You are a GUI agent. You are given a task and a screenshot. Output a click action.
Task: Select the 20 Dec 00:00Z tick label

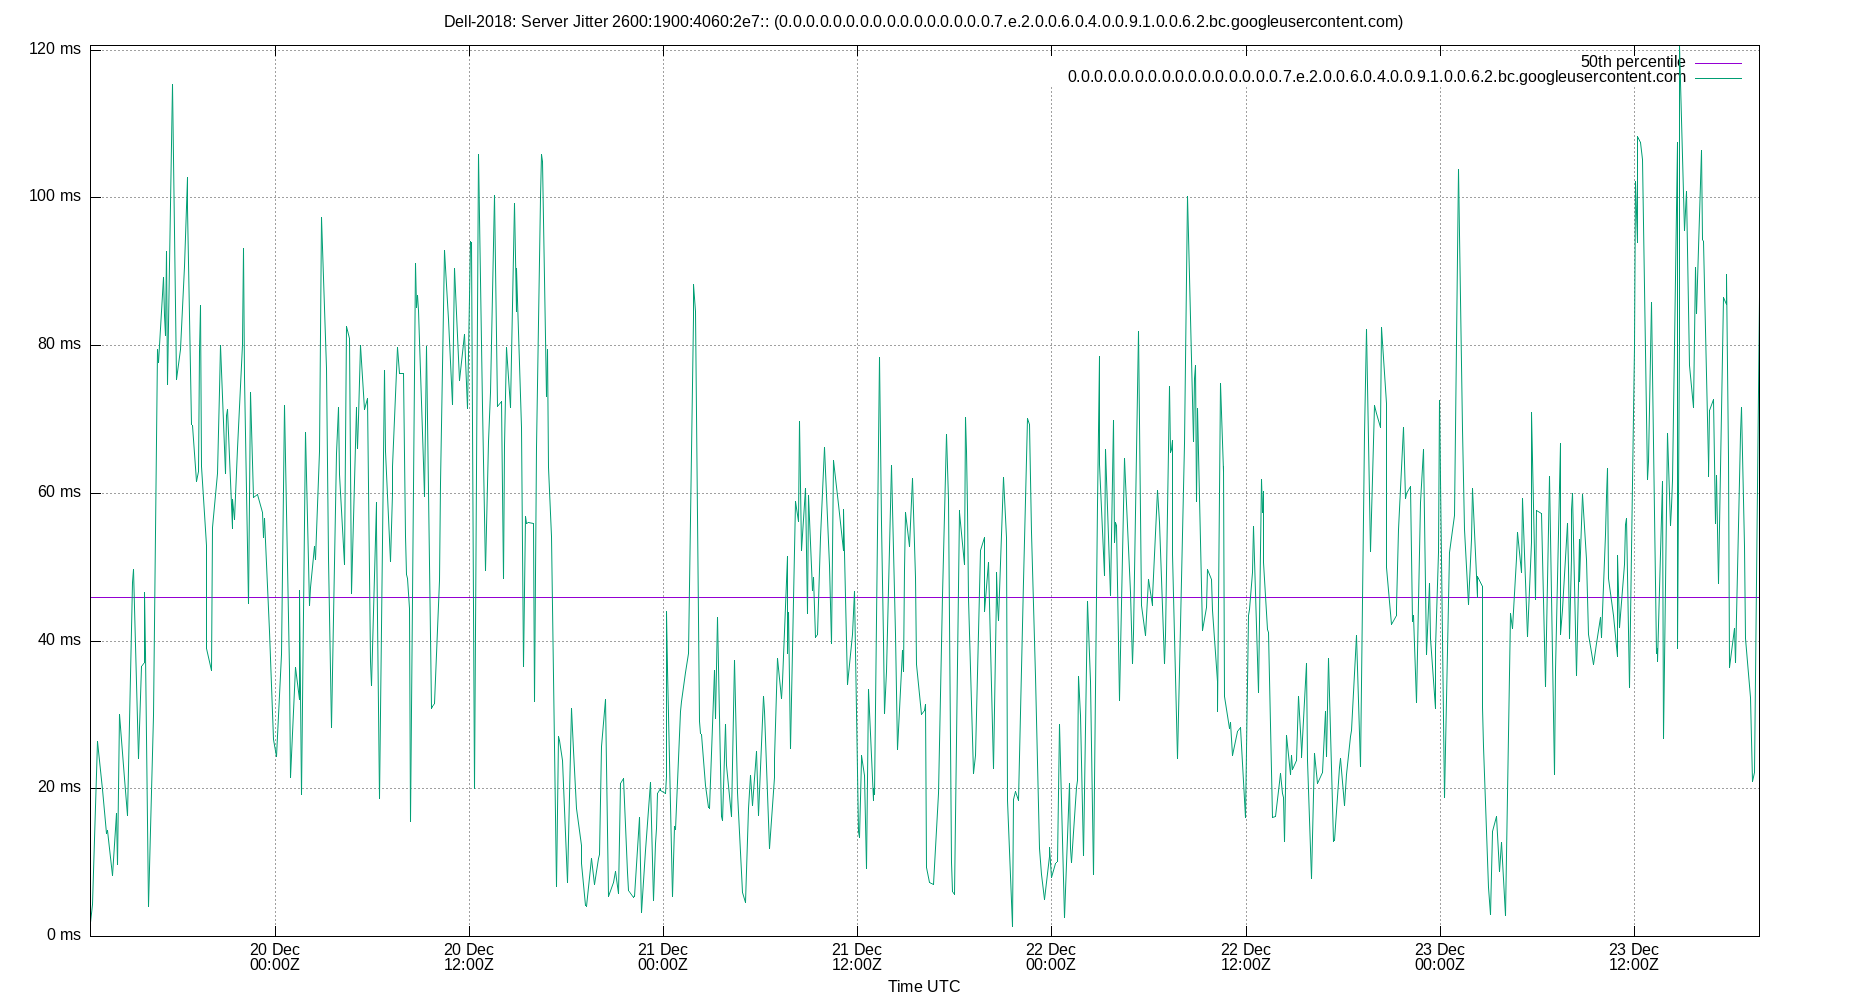(274, 958)
